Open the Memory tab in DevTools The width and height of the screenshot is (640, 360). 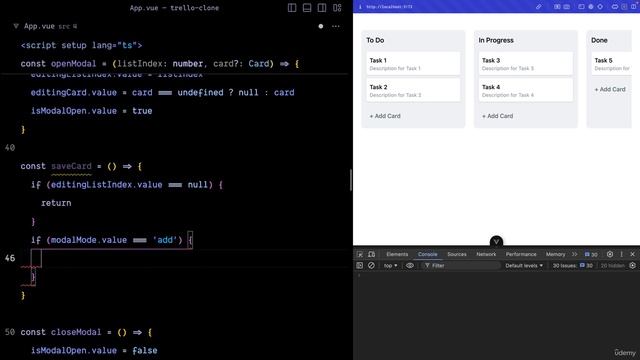(556, 254)
